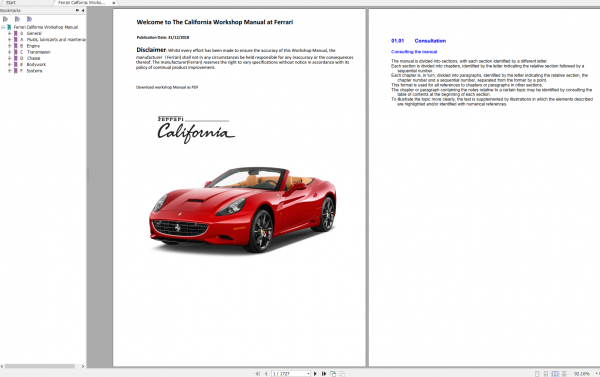This screenshot has height=377, width=600.
Task: Click the bookmarks panel horizontal scrollbar thumb
Action: 39,366
